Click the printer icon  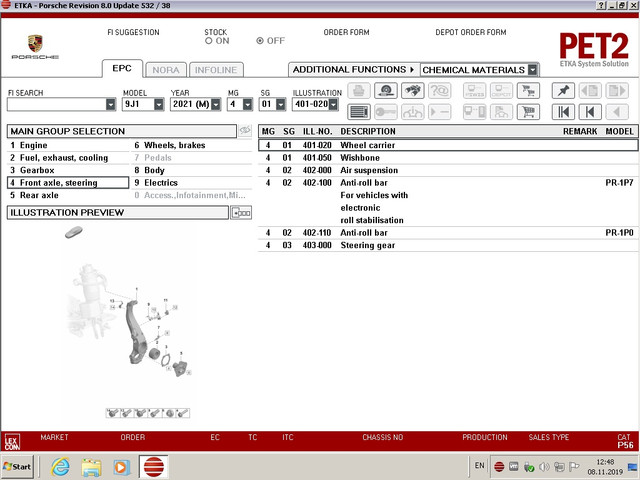tap(359, 91)
